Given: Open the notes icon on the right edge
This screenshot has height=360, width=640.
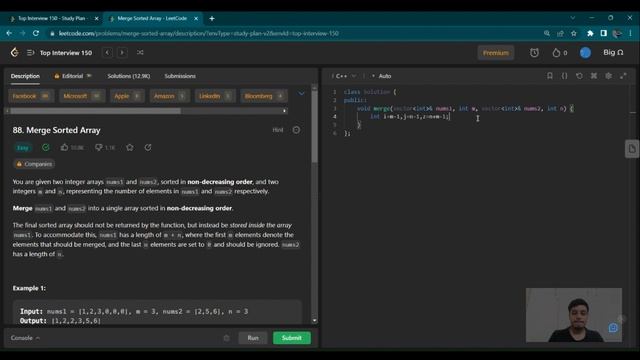Looking at the screenshot, I should coord(632,149).
